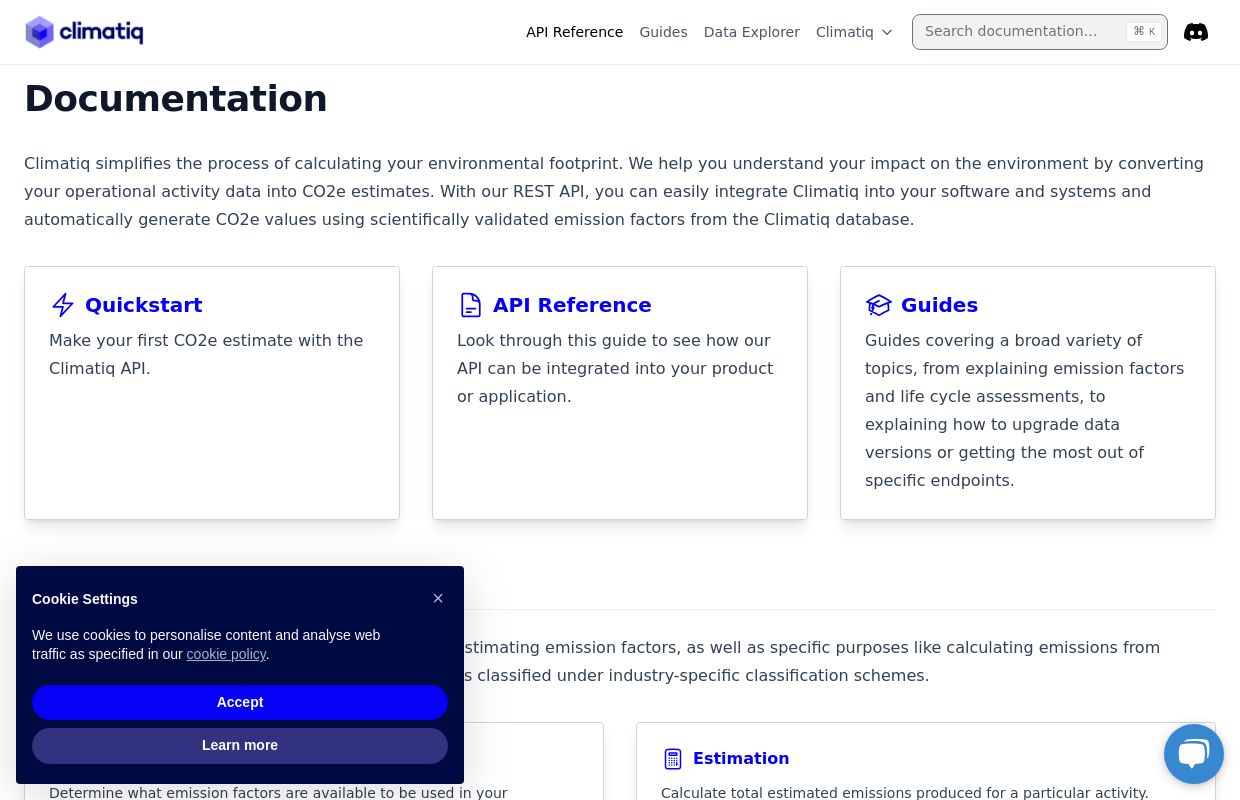Viewport: 1240px width, 800px height.
Task: Open Data Explorer in top navigation
Action: pos(752,32)
